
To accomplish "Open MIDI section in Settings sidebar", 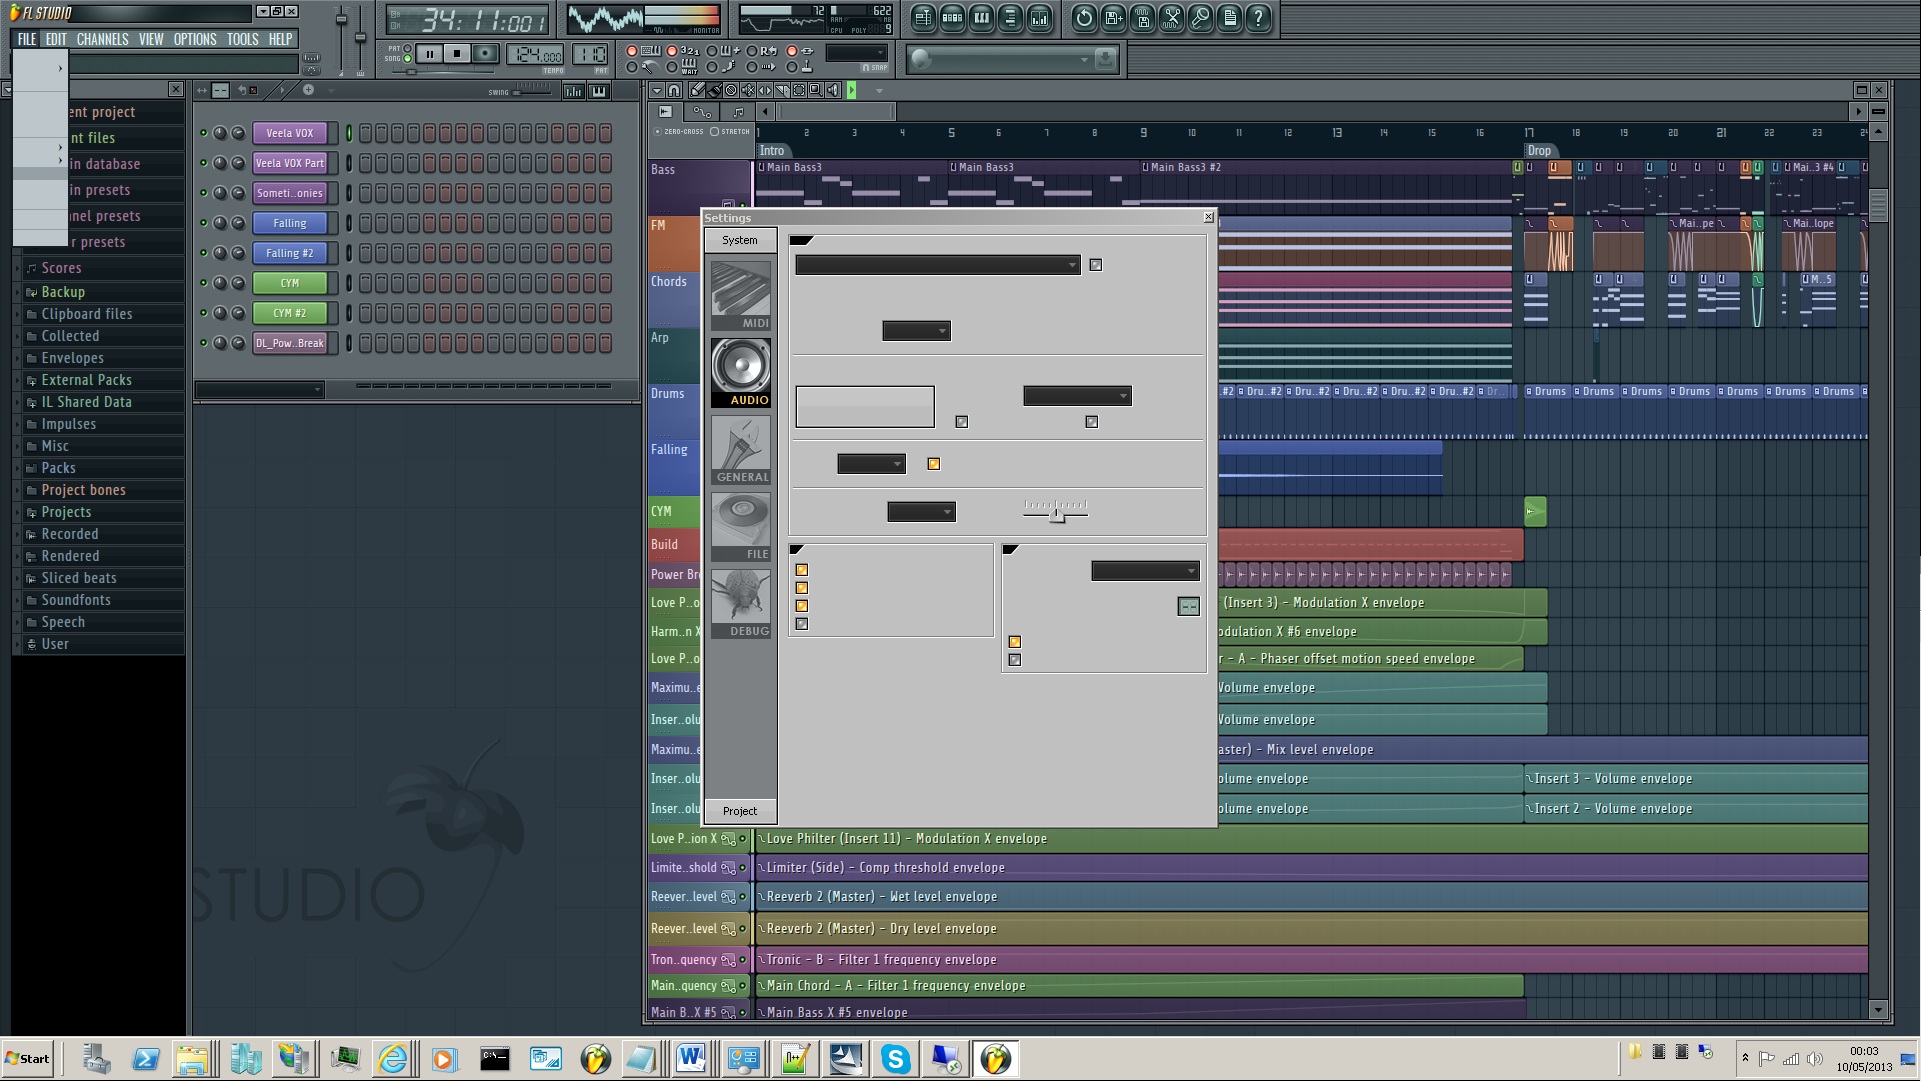I will click(x=741, y=295).
